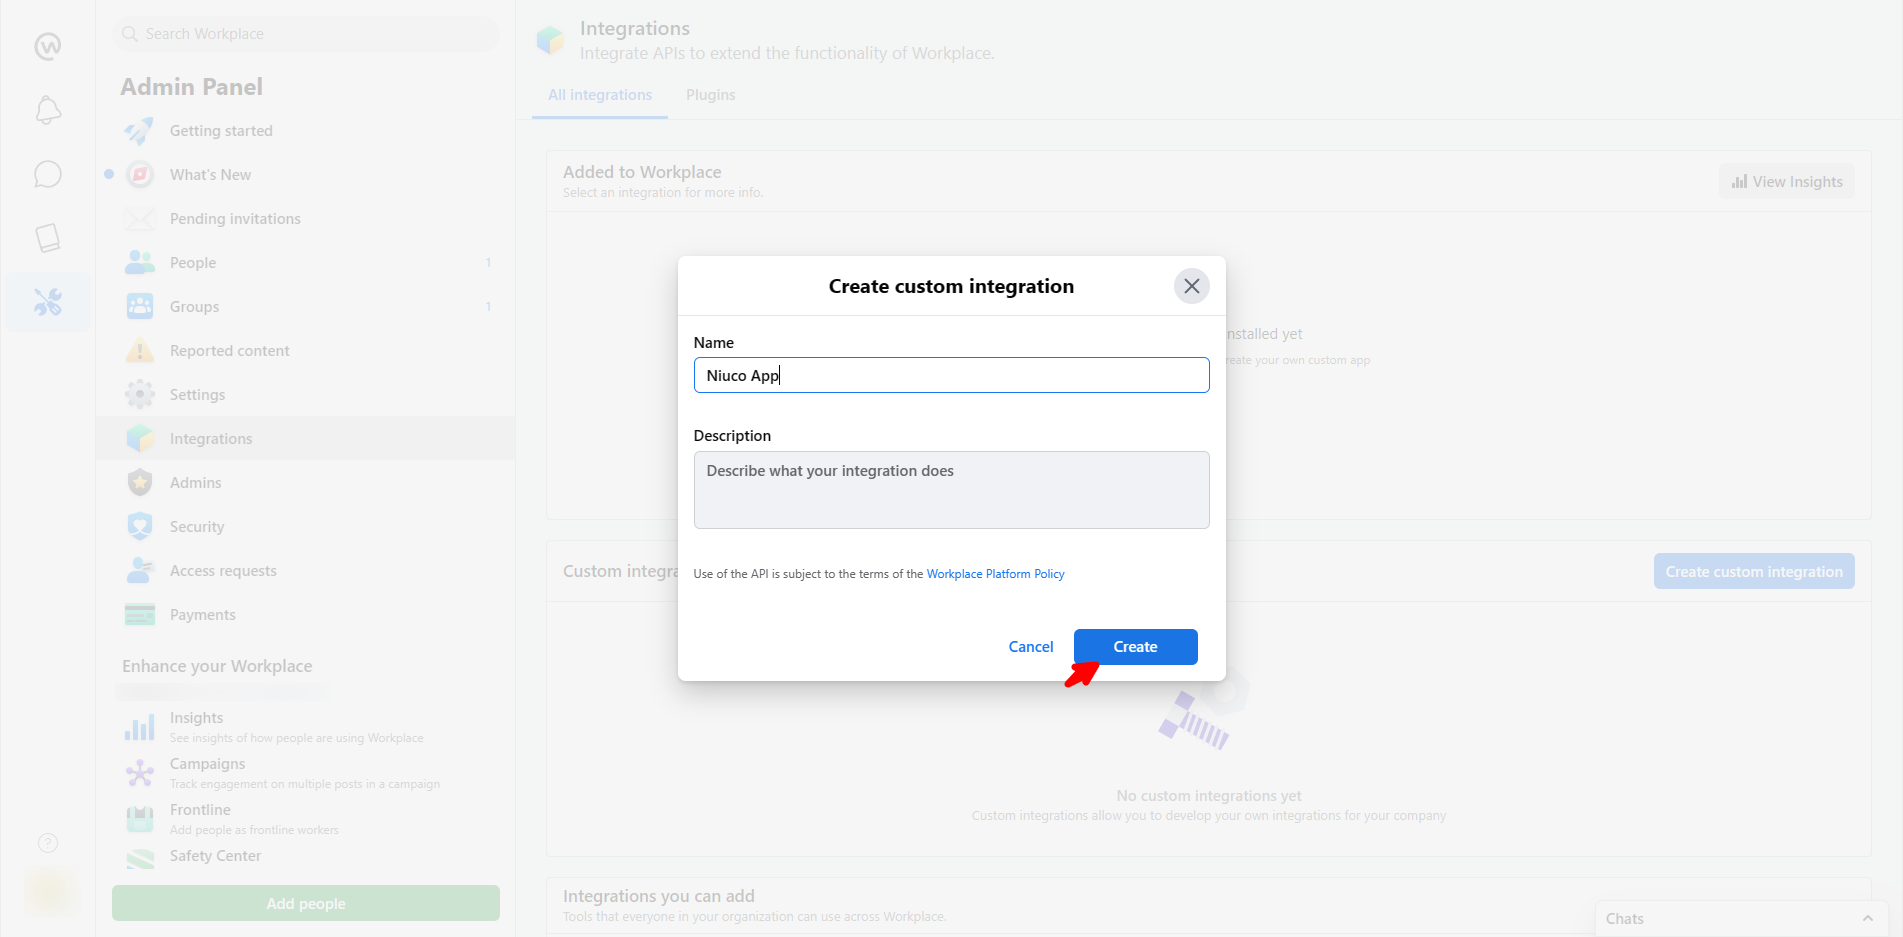Click the Admins shield star icon
1903x937 pixels.
click(140, 483)
